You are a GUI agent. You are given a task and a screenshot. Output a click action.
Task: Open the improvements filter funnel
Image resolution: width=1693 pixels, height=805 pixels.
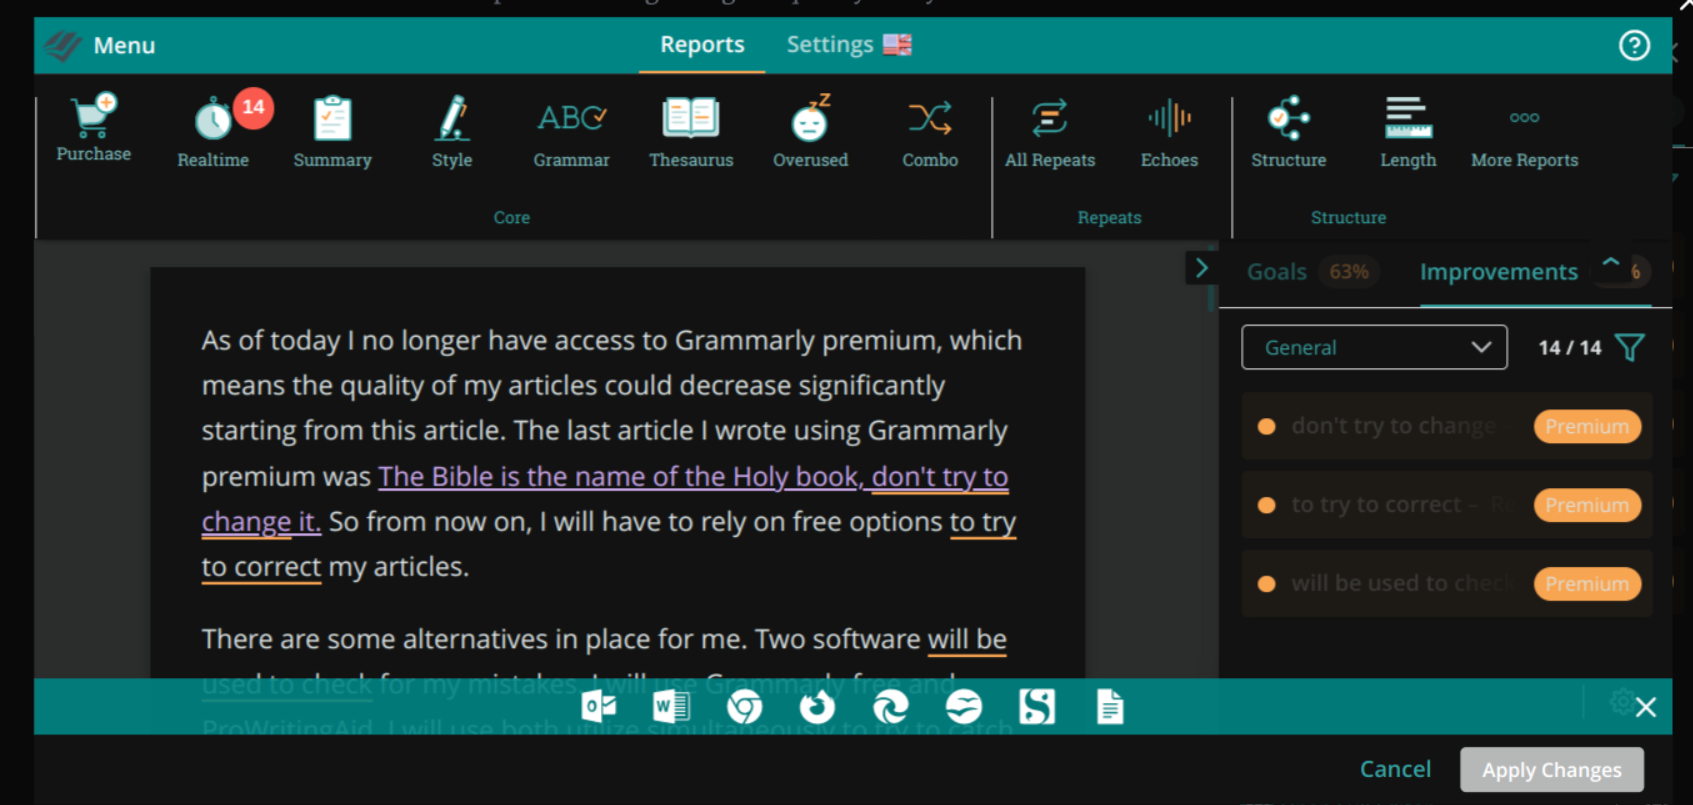click(1630, 348)
